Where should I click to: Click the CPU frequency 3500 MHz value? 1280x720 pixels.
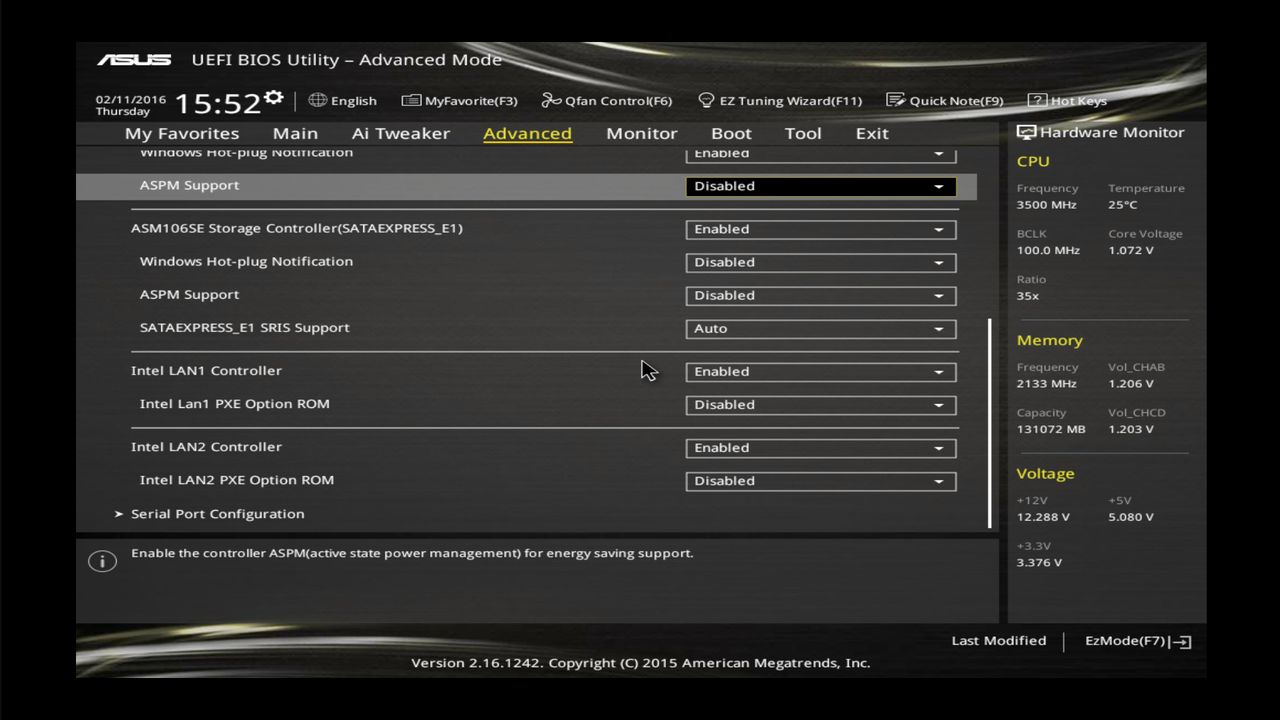[x=1047, y=205]
